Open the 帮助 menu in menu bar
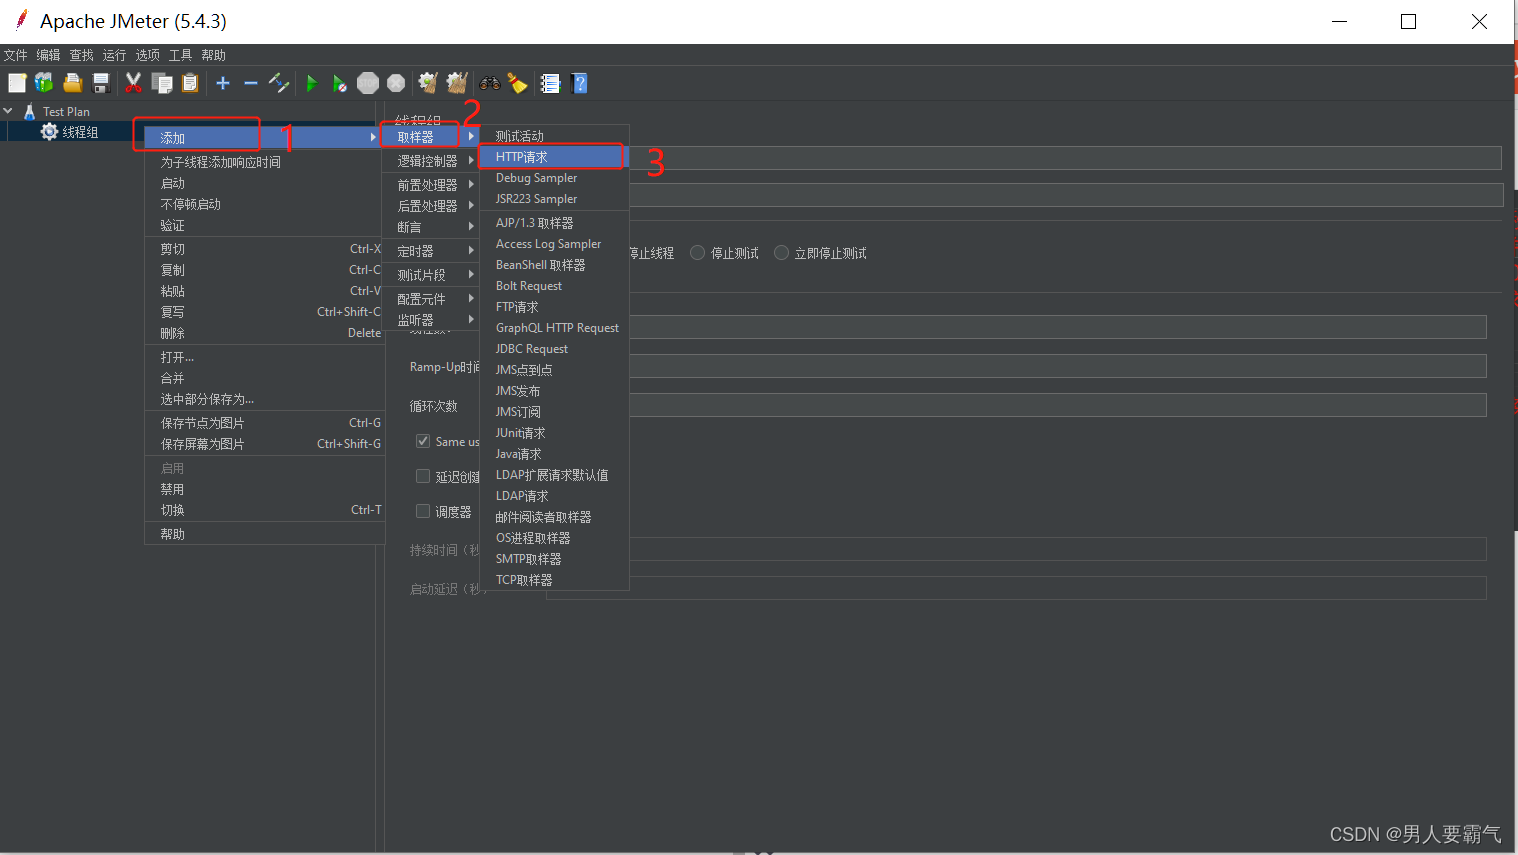1518x855 pixels. tap(213, 55)
